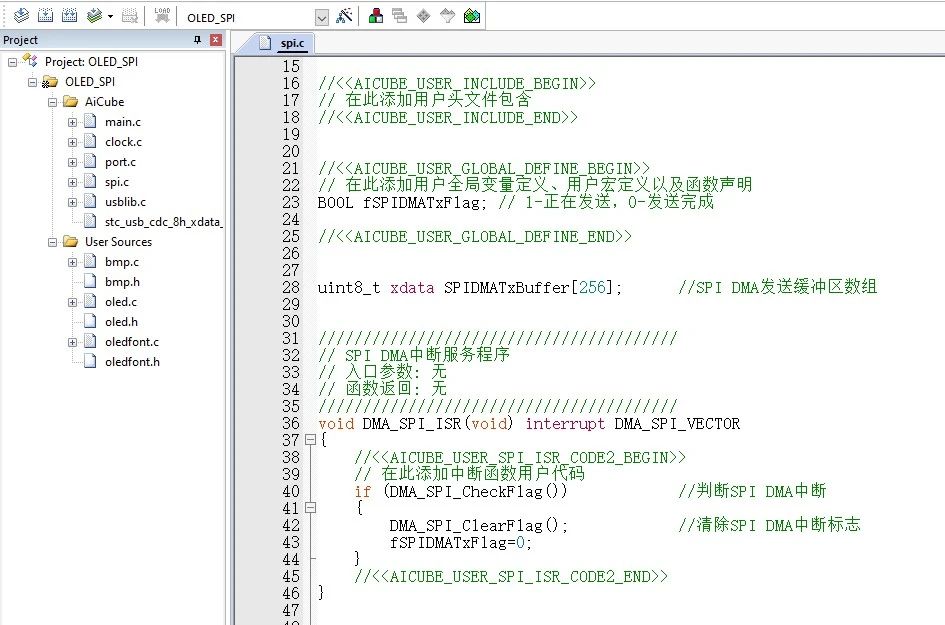The height and width of the screenshot is (625, 945).
Task: Expand the main.c tree node
Action: click(72, 122)
